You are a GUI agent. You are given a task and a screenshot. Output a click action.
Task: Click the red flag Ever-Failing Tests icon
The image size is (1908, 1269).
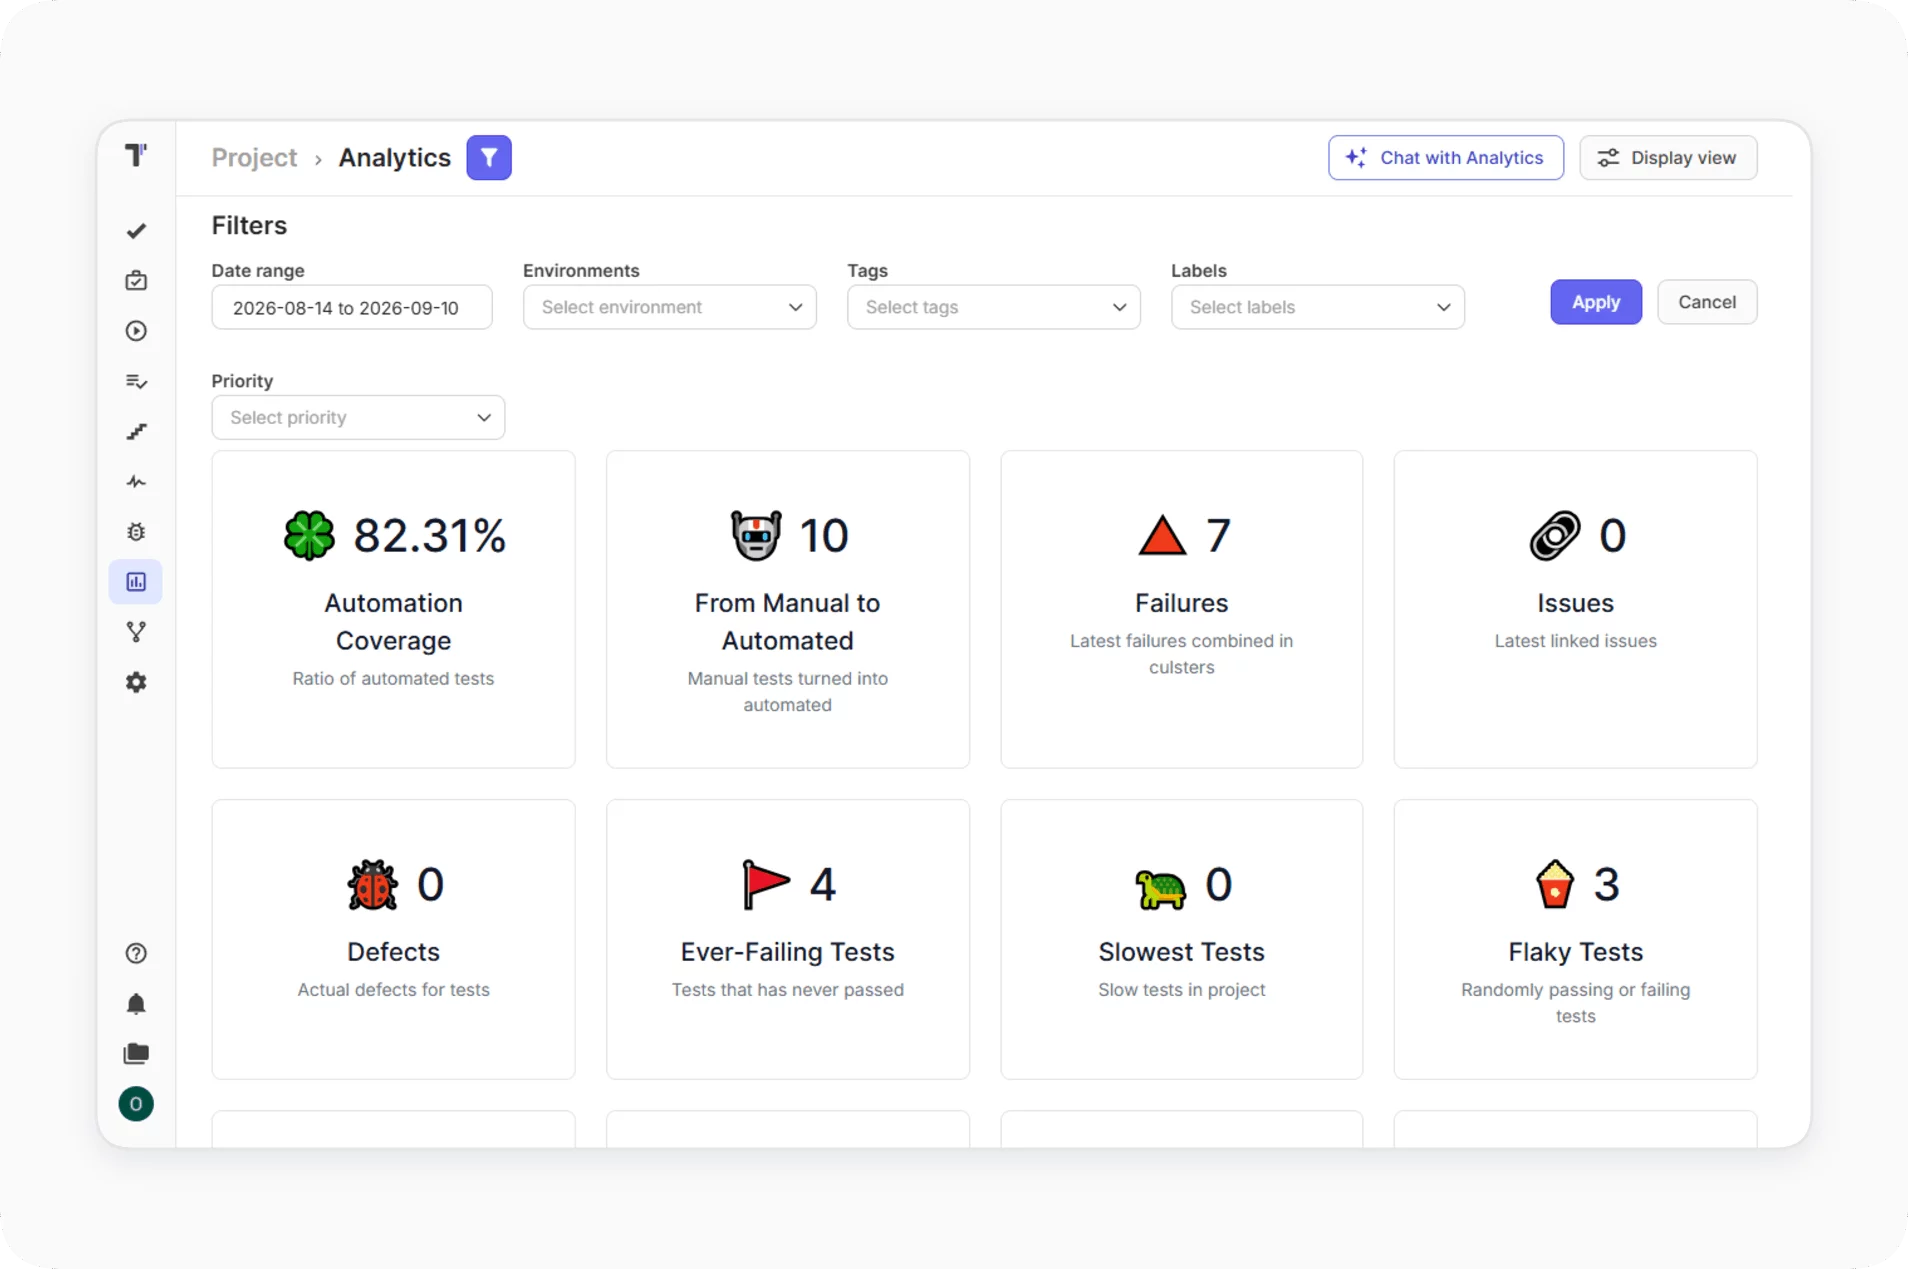[x=766, y=884]
